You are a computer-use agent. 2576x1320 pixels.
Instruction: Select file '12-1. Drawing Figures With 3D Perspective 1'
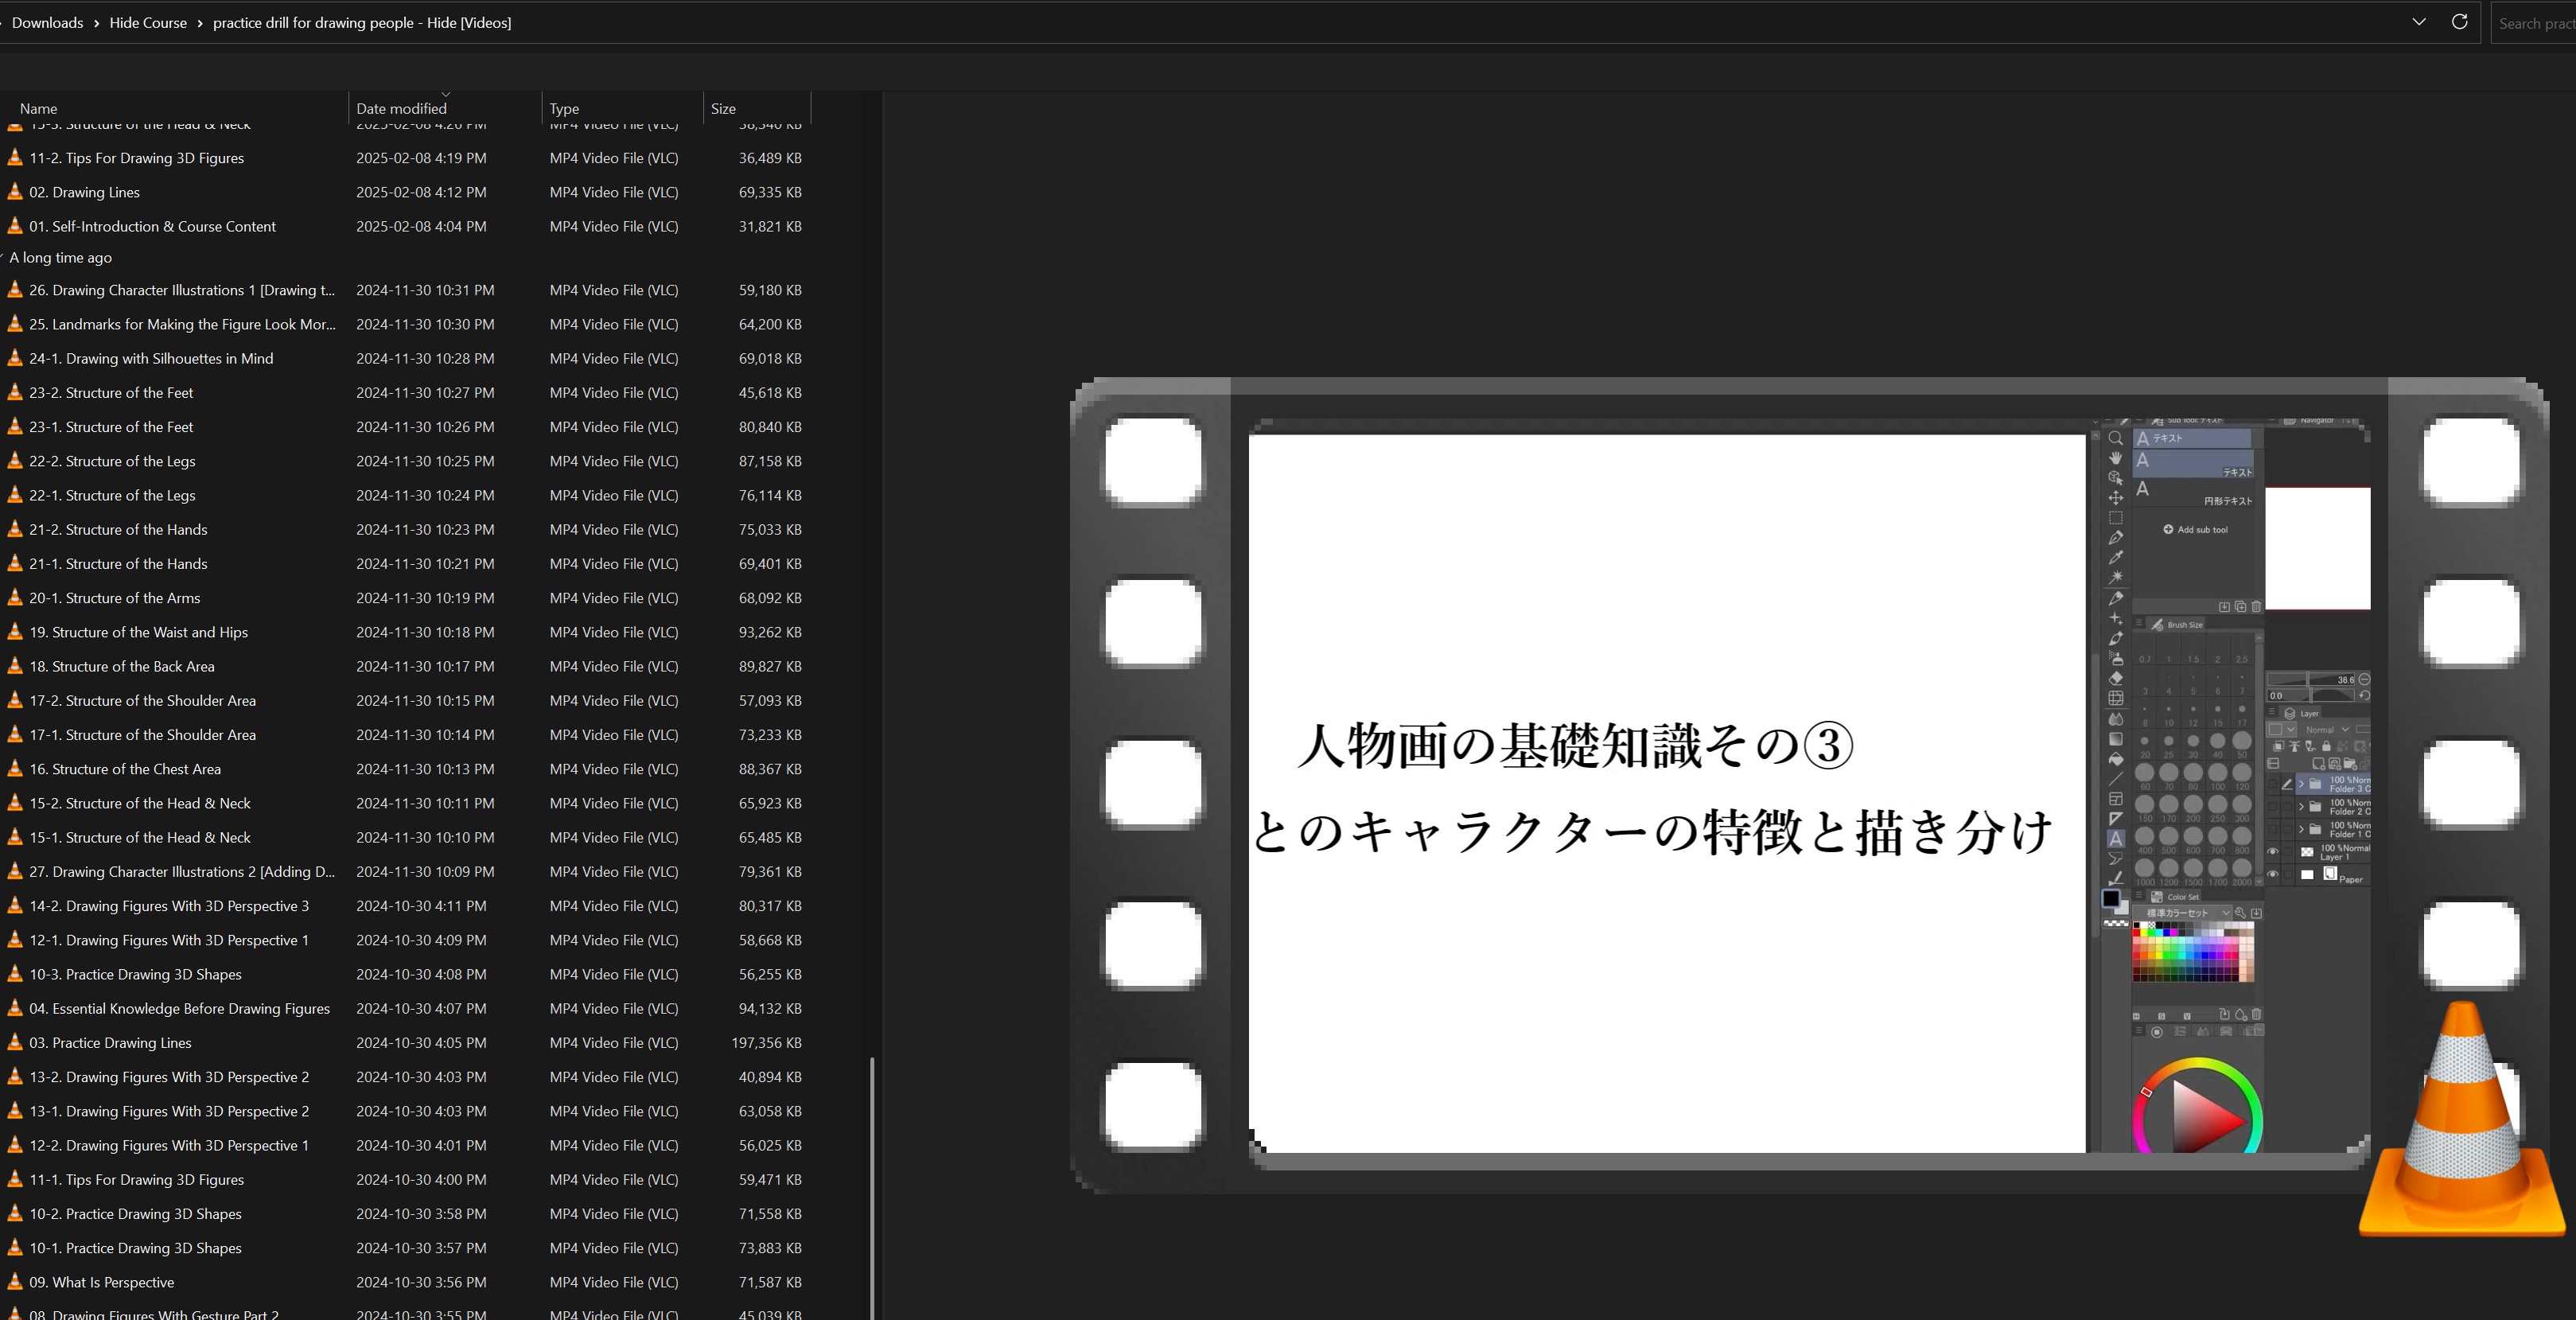(x=168, y=939)
